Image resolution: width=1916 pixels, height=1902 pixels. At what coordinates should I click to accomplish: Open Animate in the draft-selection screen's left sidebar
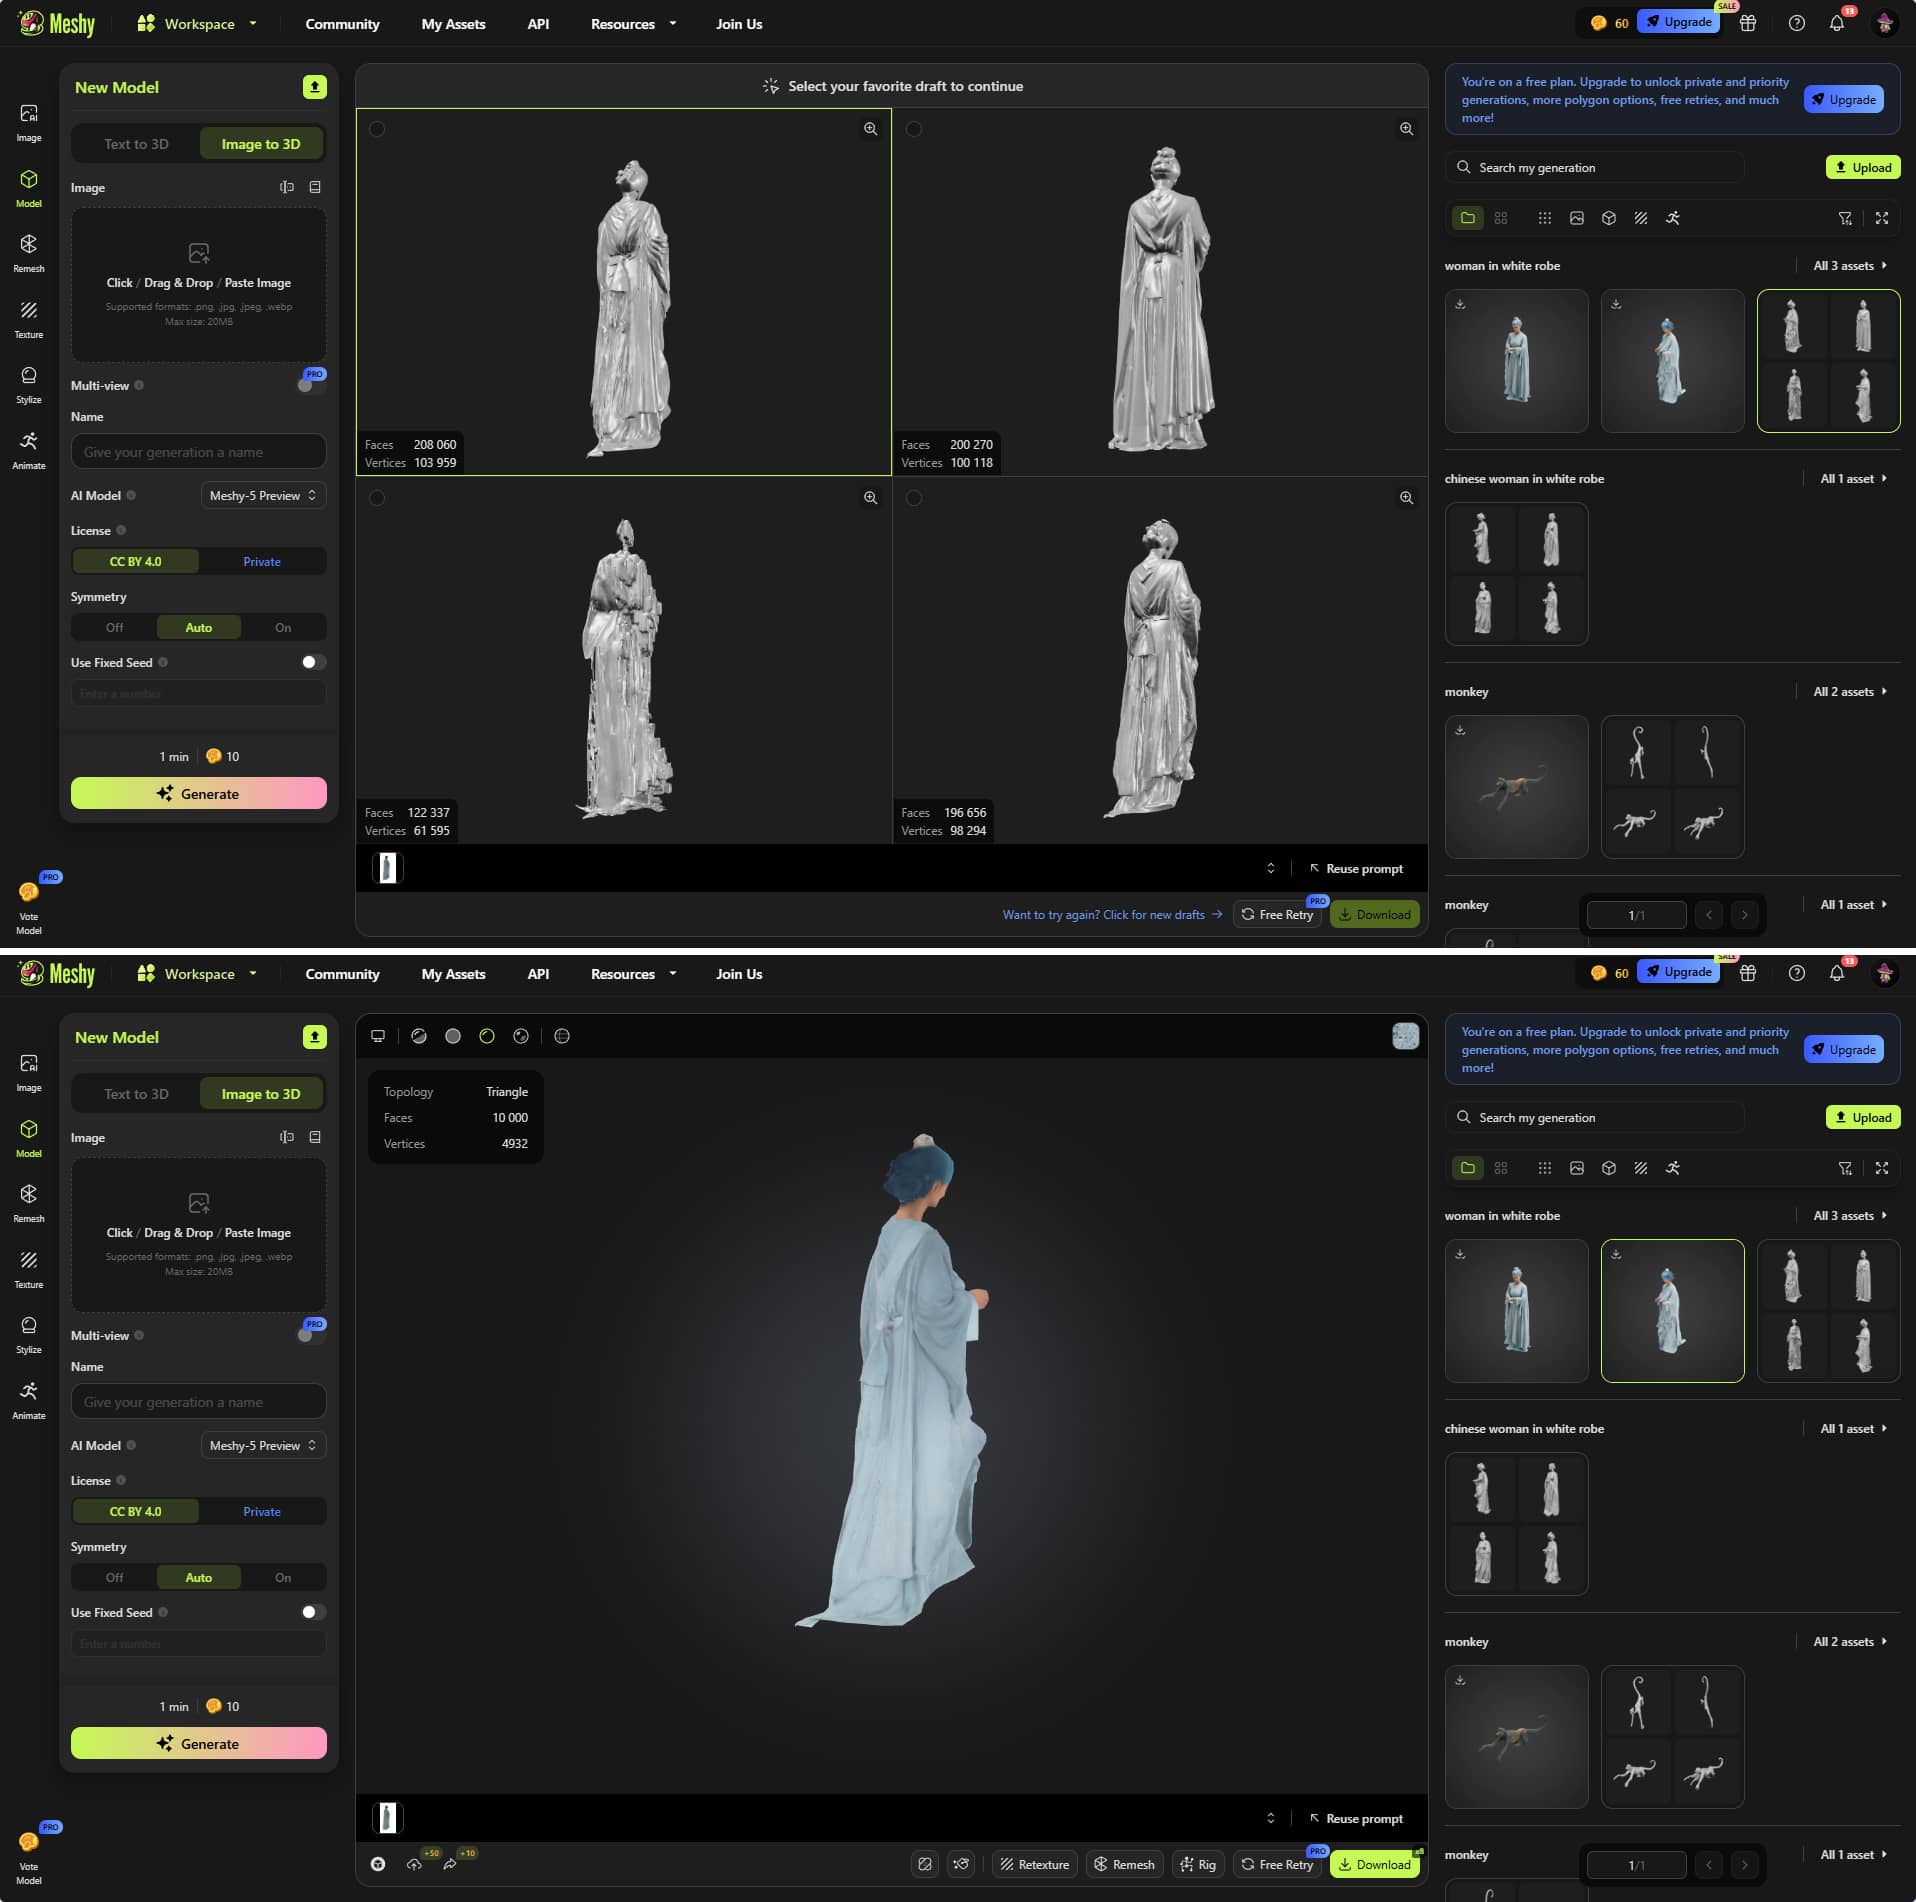point(29,450)
